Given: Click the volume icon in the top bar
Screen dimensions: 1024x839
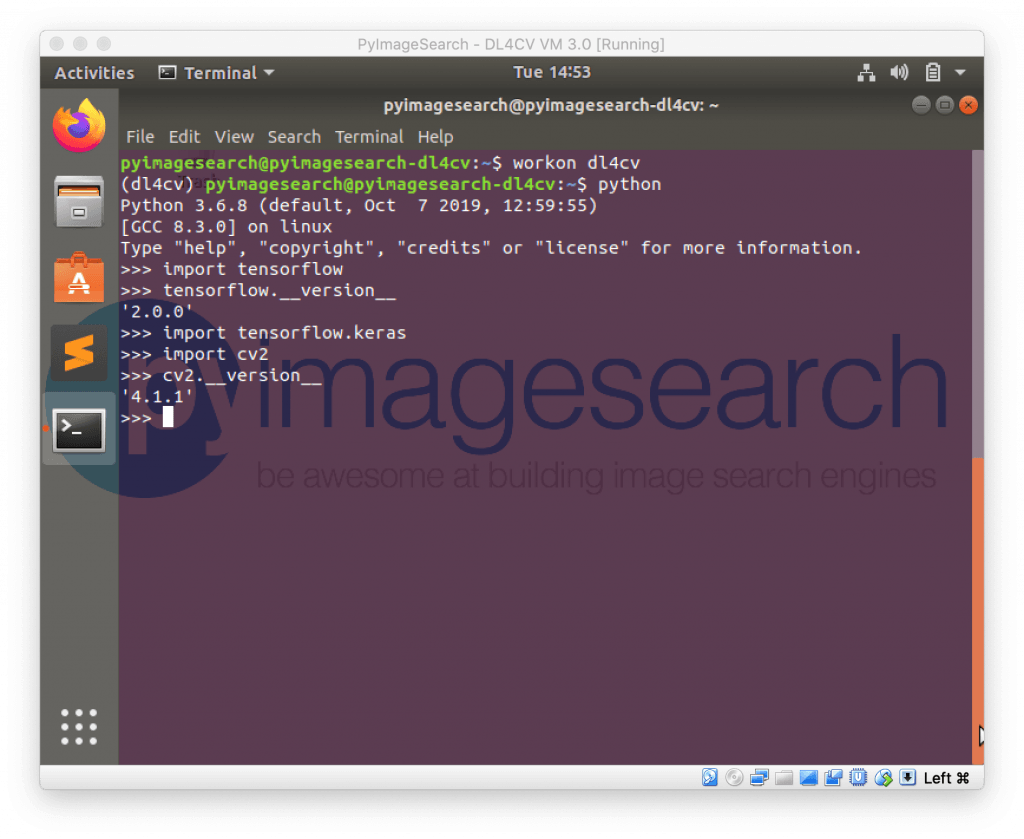Looking at the screenshot, I should [x=898, y=72].
